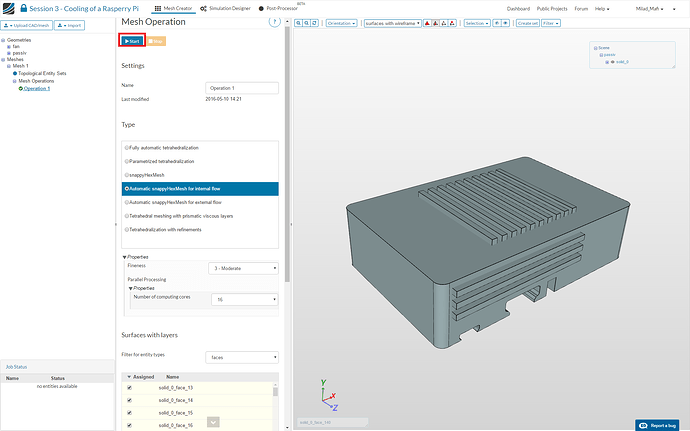Open Number of computing cores dropdown
690x431 pixels.
click(243, 299)
